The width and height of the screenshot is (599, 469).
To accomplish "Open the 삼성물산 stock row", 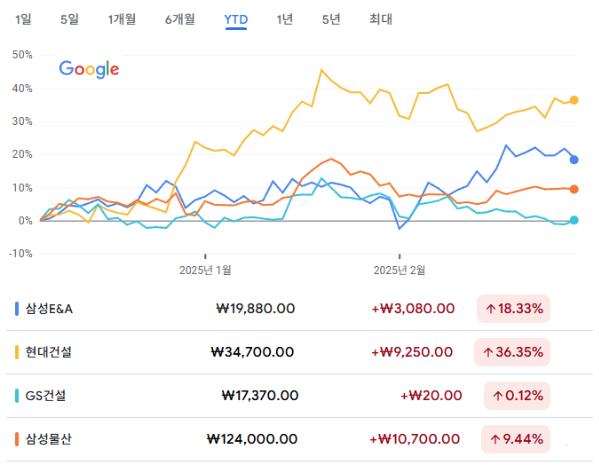I will click(300, 439).
